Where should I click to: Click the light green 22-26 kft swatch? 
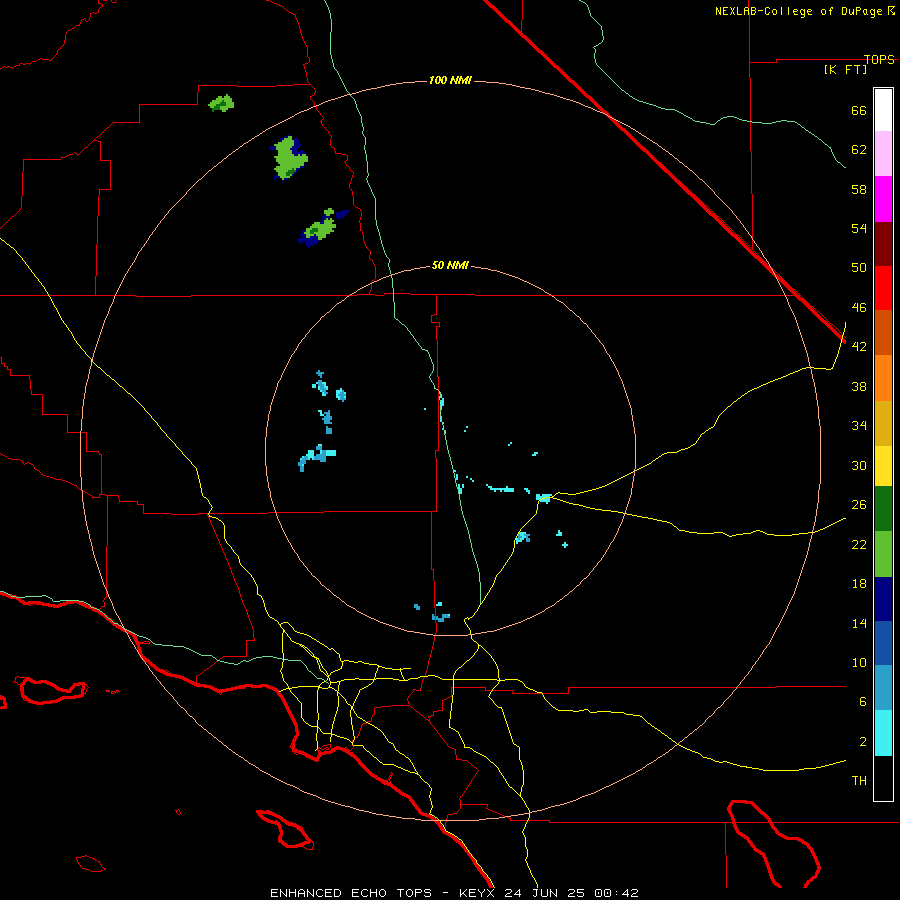point(883,553)
